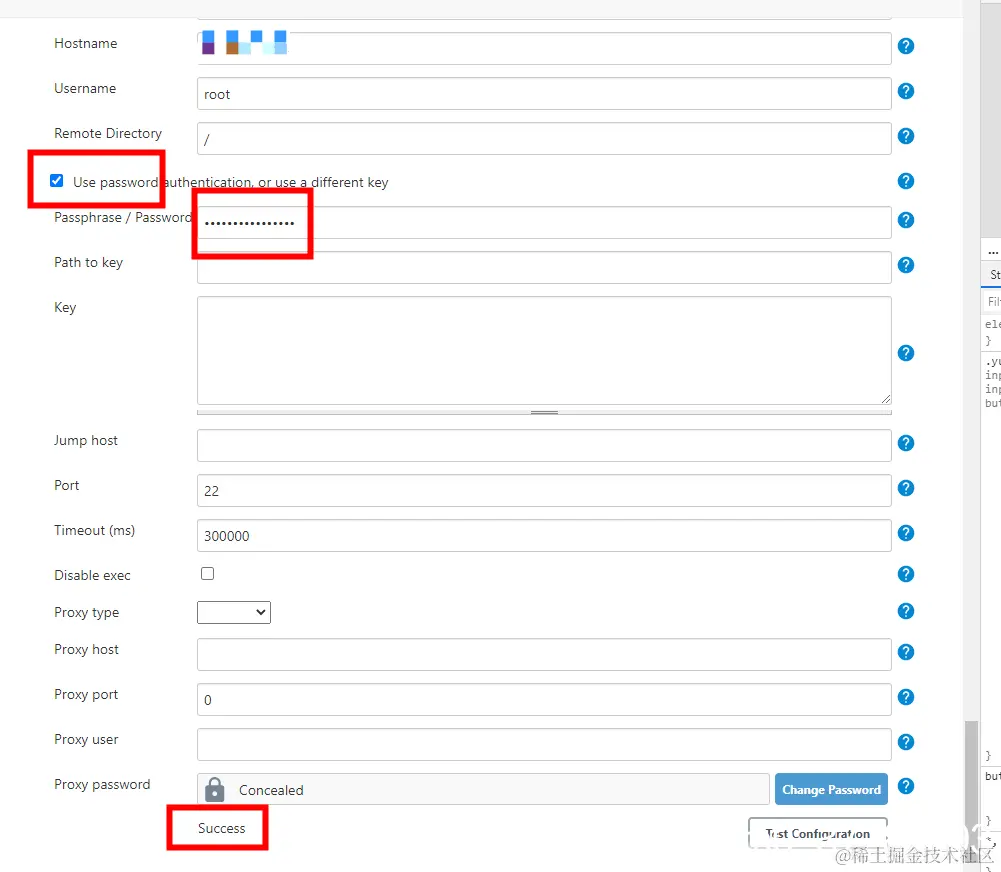This screenshot has width=1001, height=872.
Task: Click the Proxy port field showing 0
Action: point(544,700)
